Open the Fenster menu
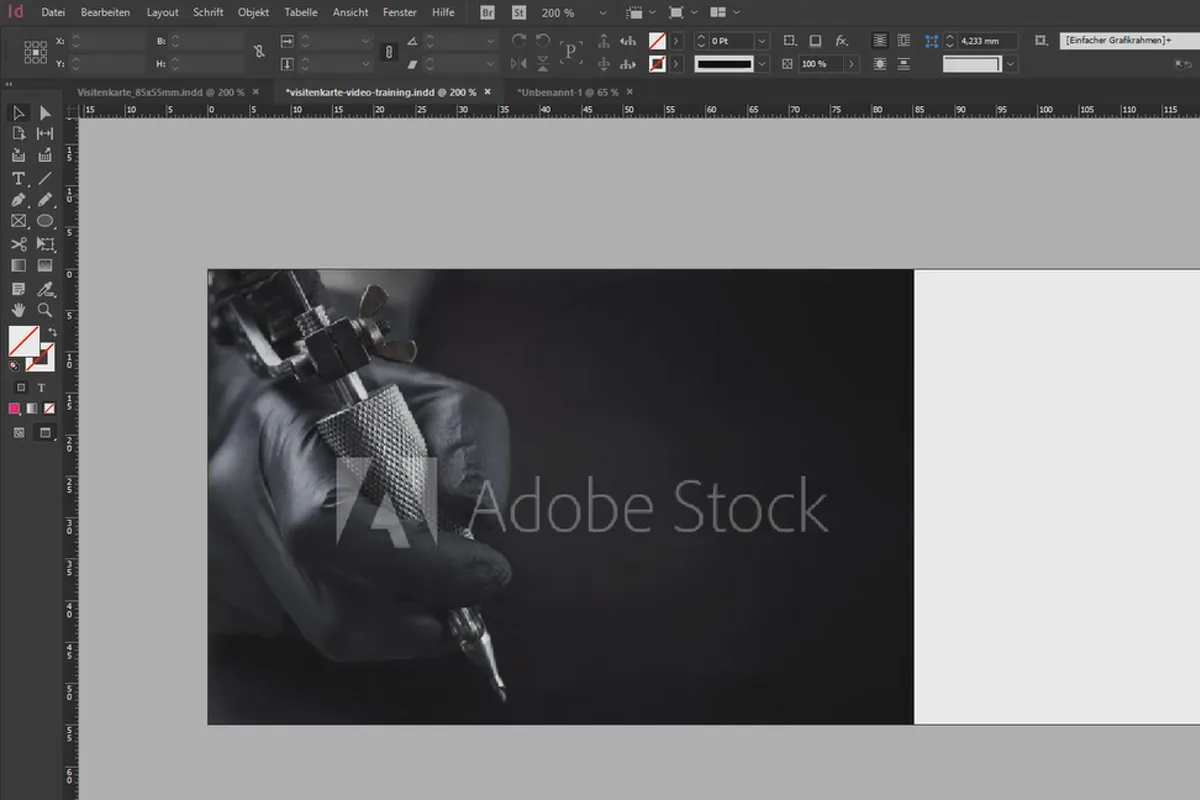 [400, 13]
